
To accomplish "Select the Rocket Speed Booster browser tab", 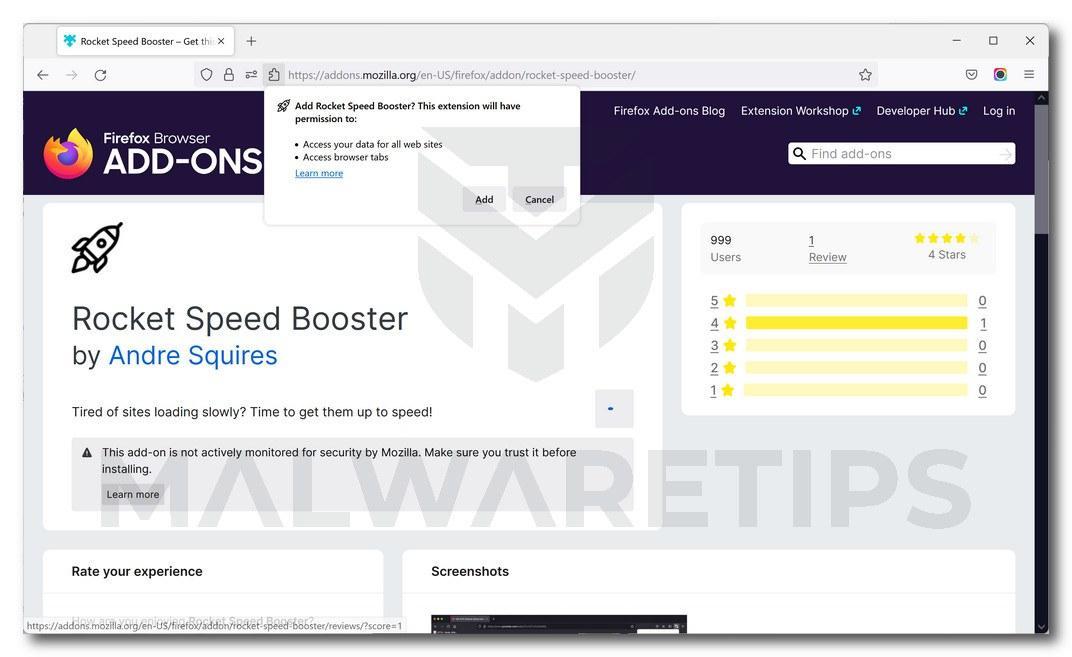I will 146,41.
